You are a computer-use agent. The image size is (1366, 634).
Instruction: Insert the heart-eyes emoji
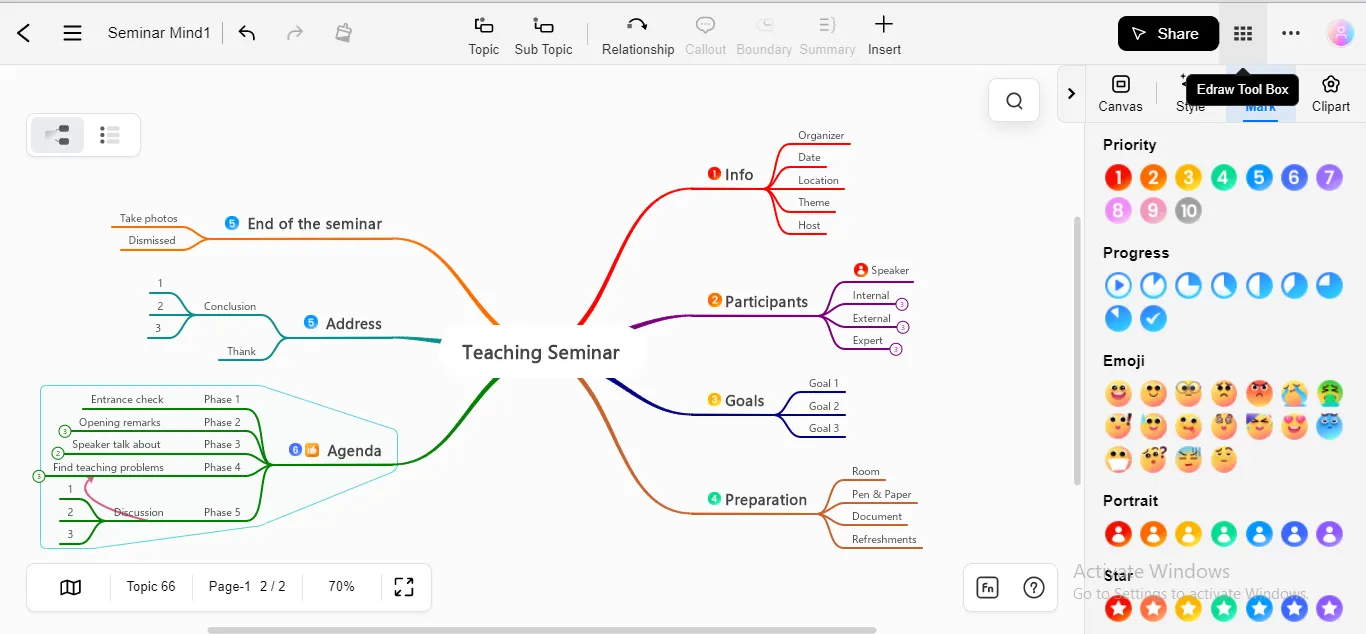coord(1294,426)
